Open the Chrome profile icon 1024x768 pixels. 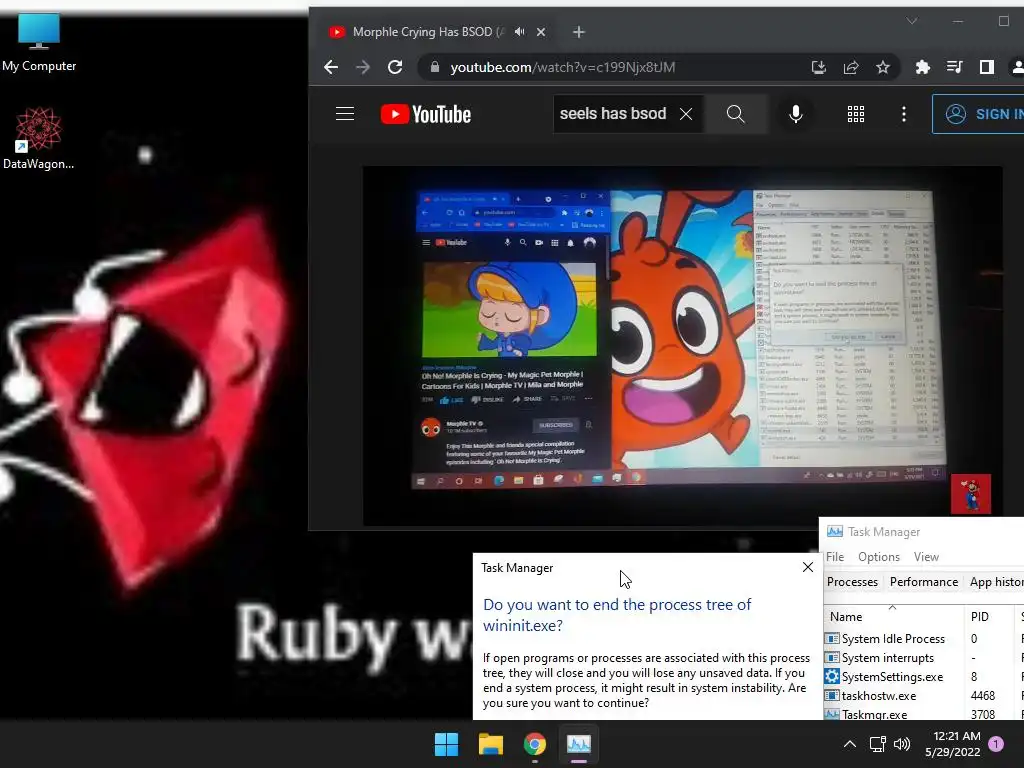[x=1017, y=67]
